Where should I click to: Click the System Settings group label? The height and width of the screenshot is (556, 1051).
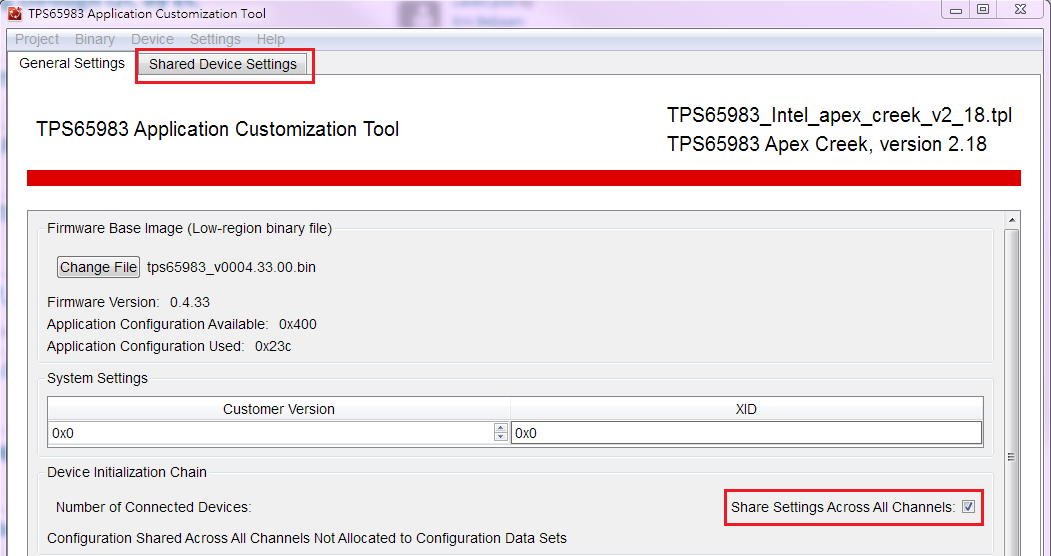click(x=97, y=378)
